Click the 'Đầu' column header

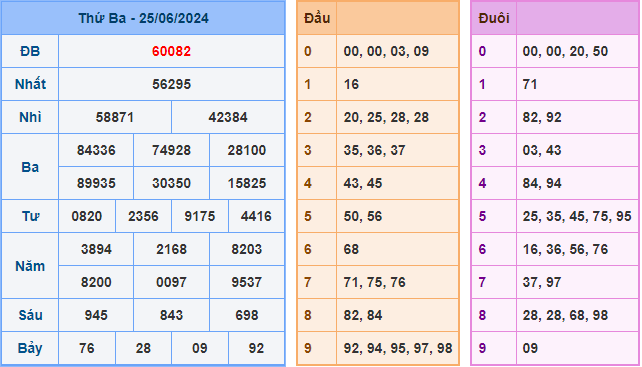[317, 18]
